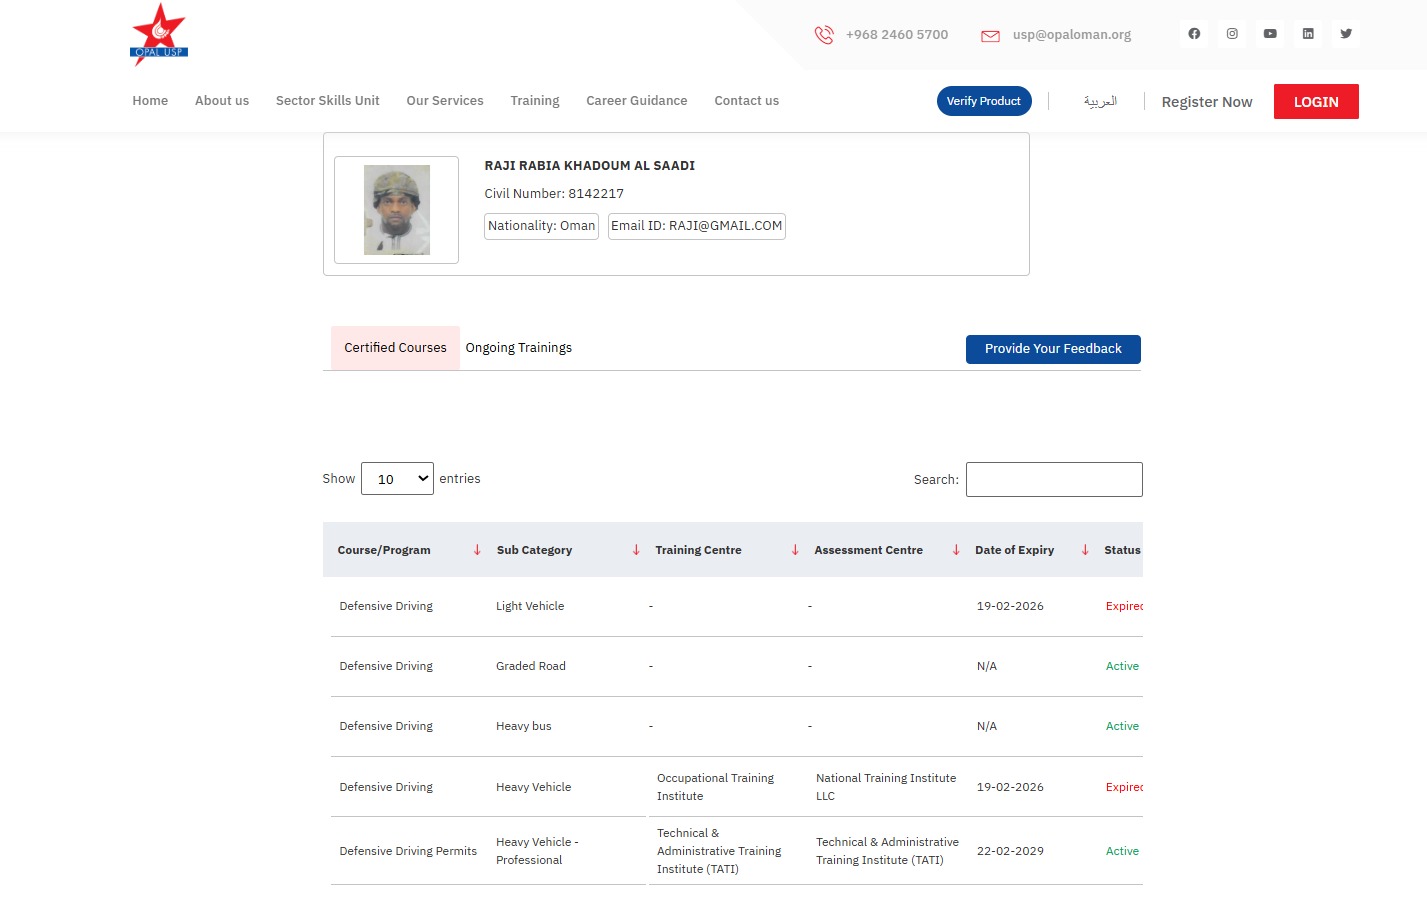
Task: Open the YouTube social icon
Action: (1270, 34)
